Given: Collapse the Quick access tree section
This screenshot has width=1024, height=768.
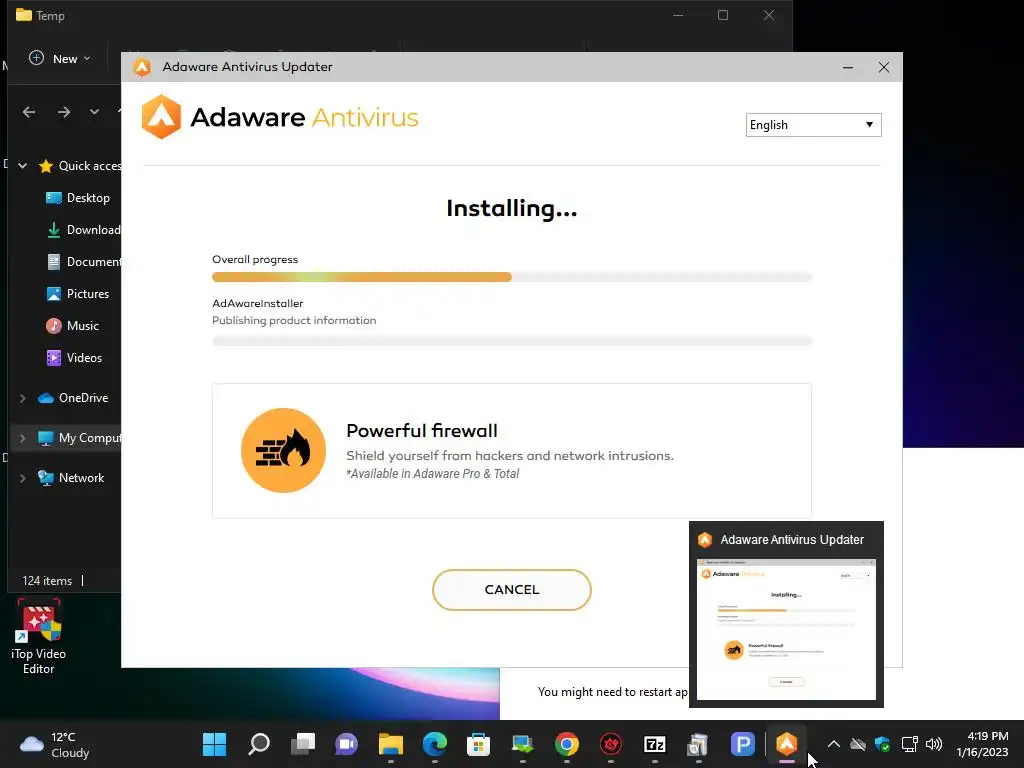Looking at the screenshot, I should click(x=23, y=166).
